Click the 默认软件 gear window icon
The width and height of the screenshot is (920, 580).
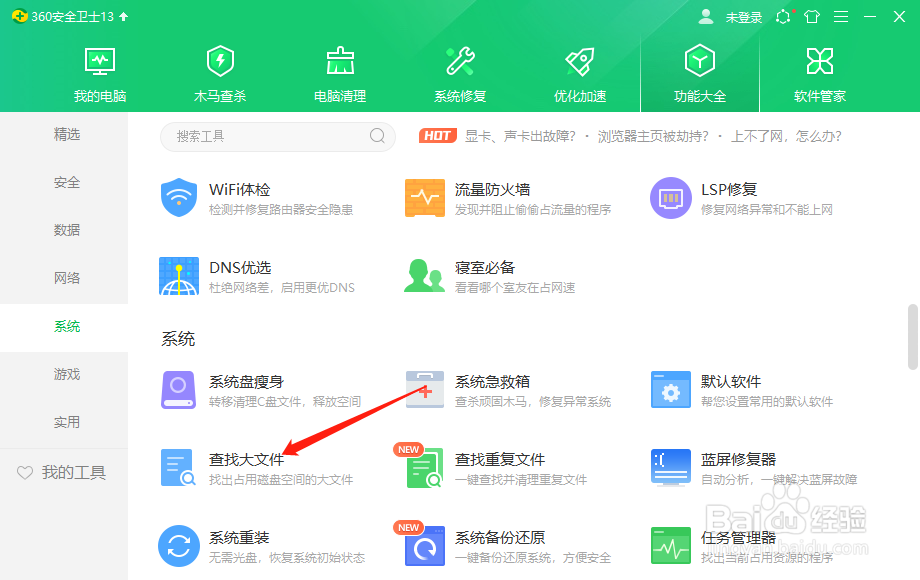[671, 389]
